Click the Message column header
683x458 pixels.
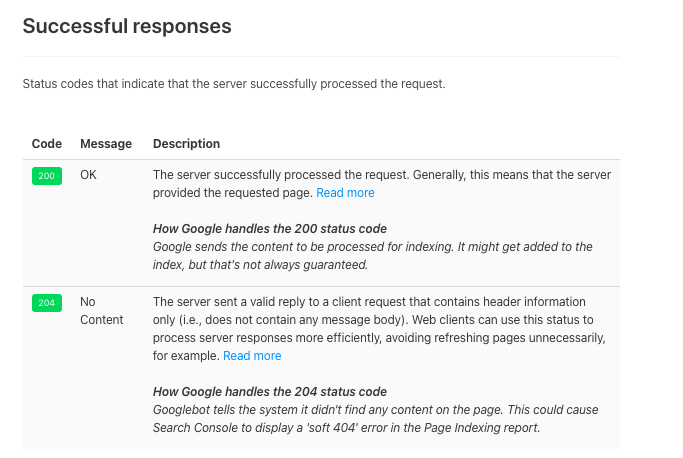106,144
